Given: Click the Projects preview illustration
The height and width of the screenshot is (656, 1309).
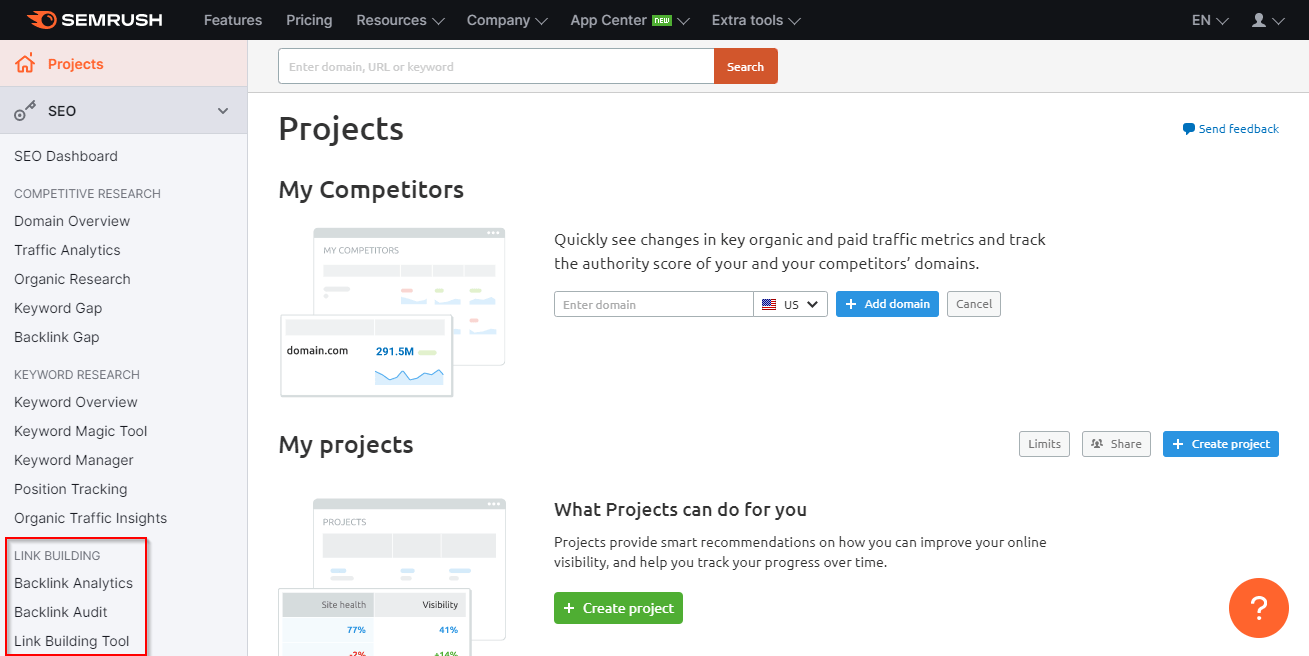Looking at the screenshot, I should (392, 577).
